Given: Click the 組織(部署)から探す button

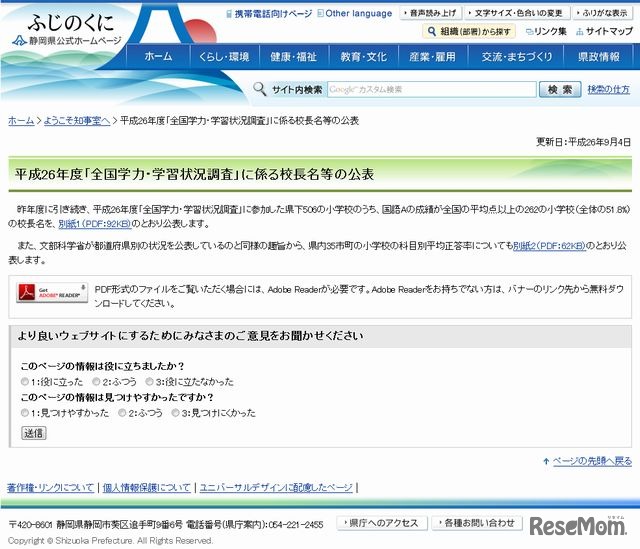Looking at the screenshot, I should (x=469, y=31).
